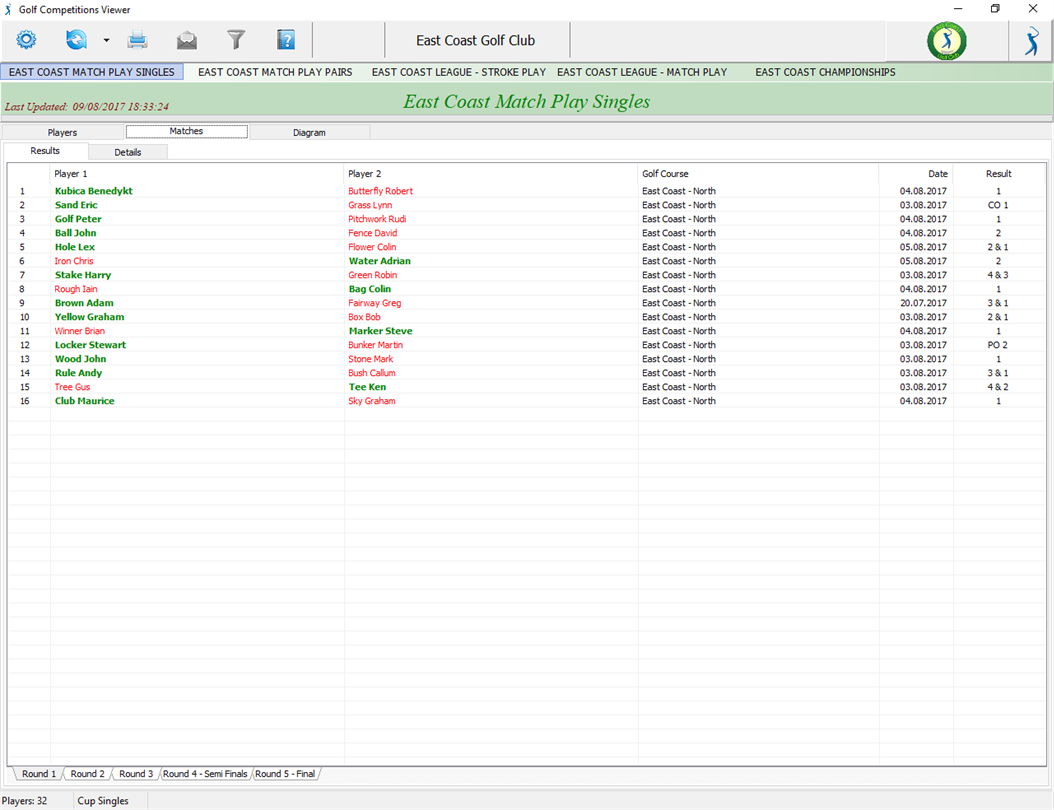This screenshot has height=810, width=1054.
Task: Open help with the question mark icon
Action: [286, 40]
